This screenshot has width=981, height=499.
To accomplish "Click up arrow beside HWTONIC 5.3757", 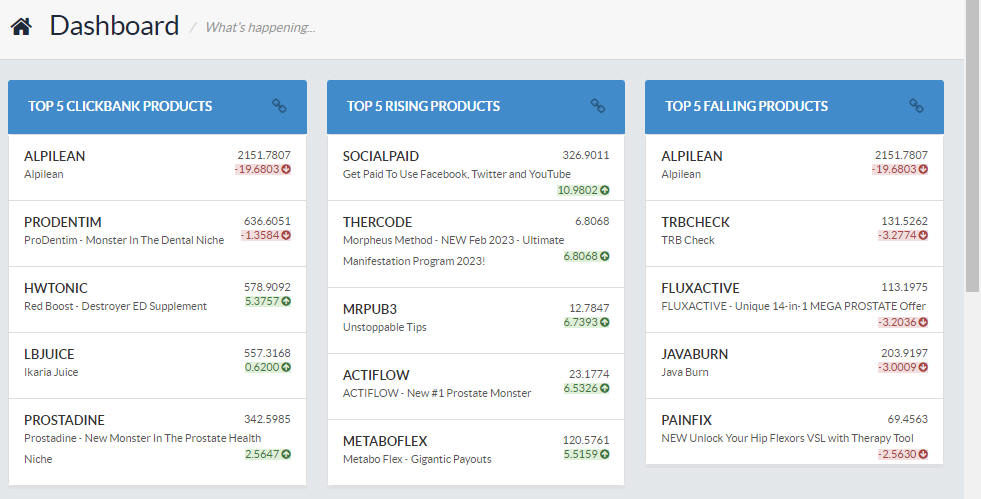I will [x=286, y=301].
